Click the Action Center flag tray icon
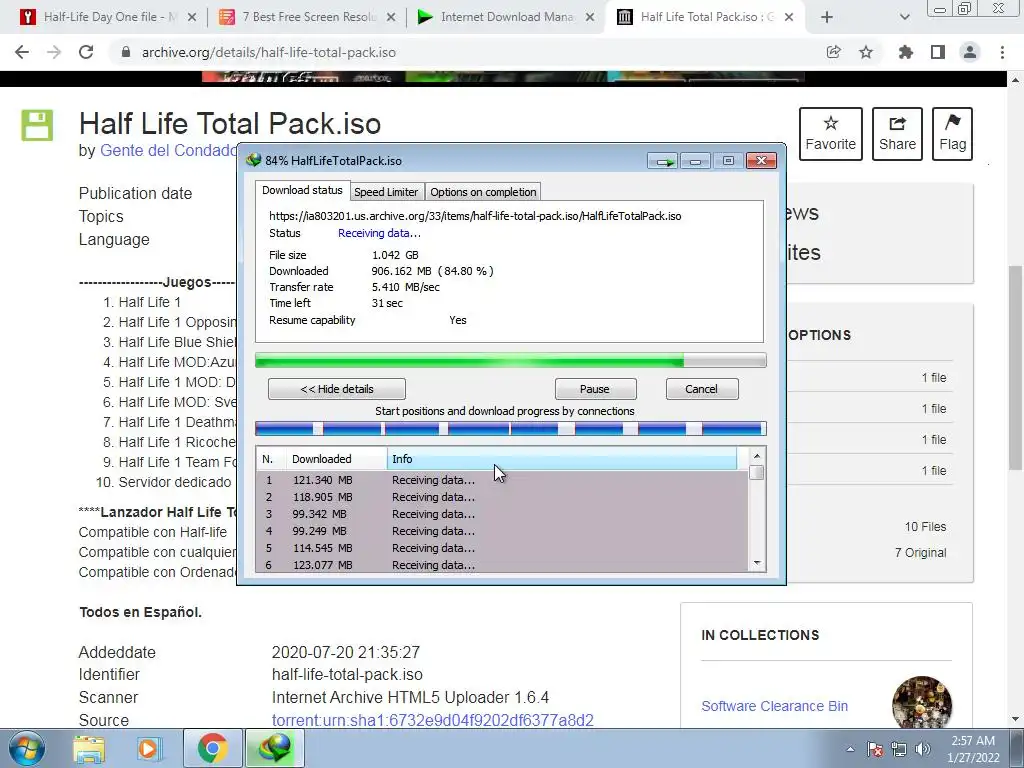 click(x=875, y=749)
